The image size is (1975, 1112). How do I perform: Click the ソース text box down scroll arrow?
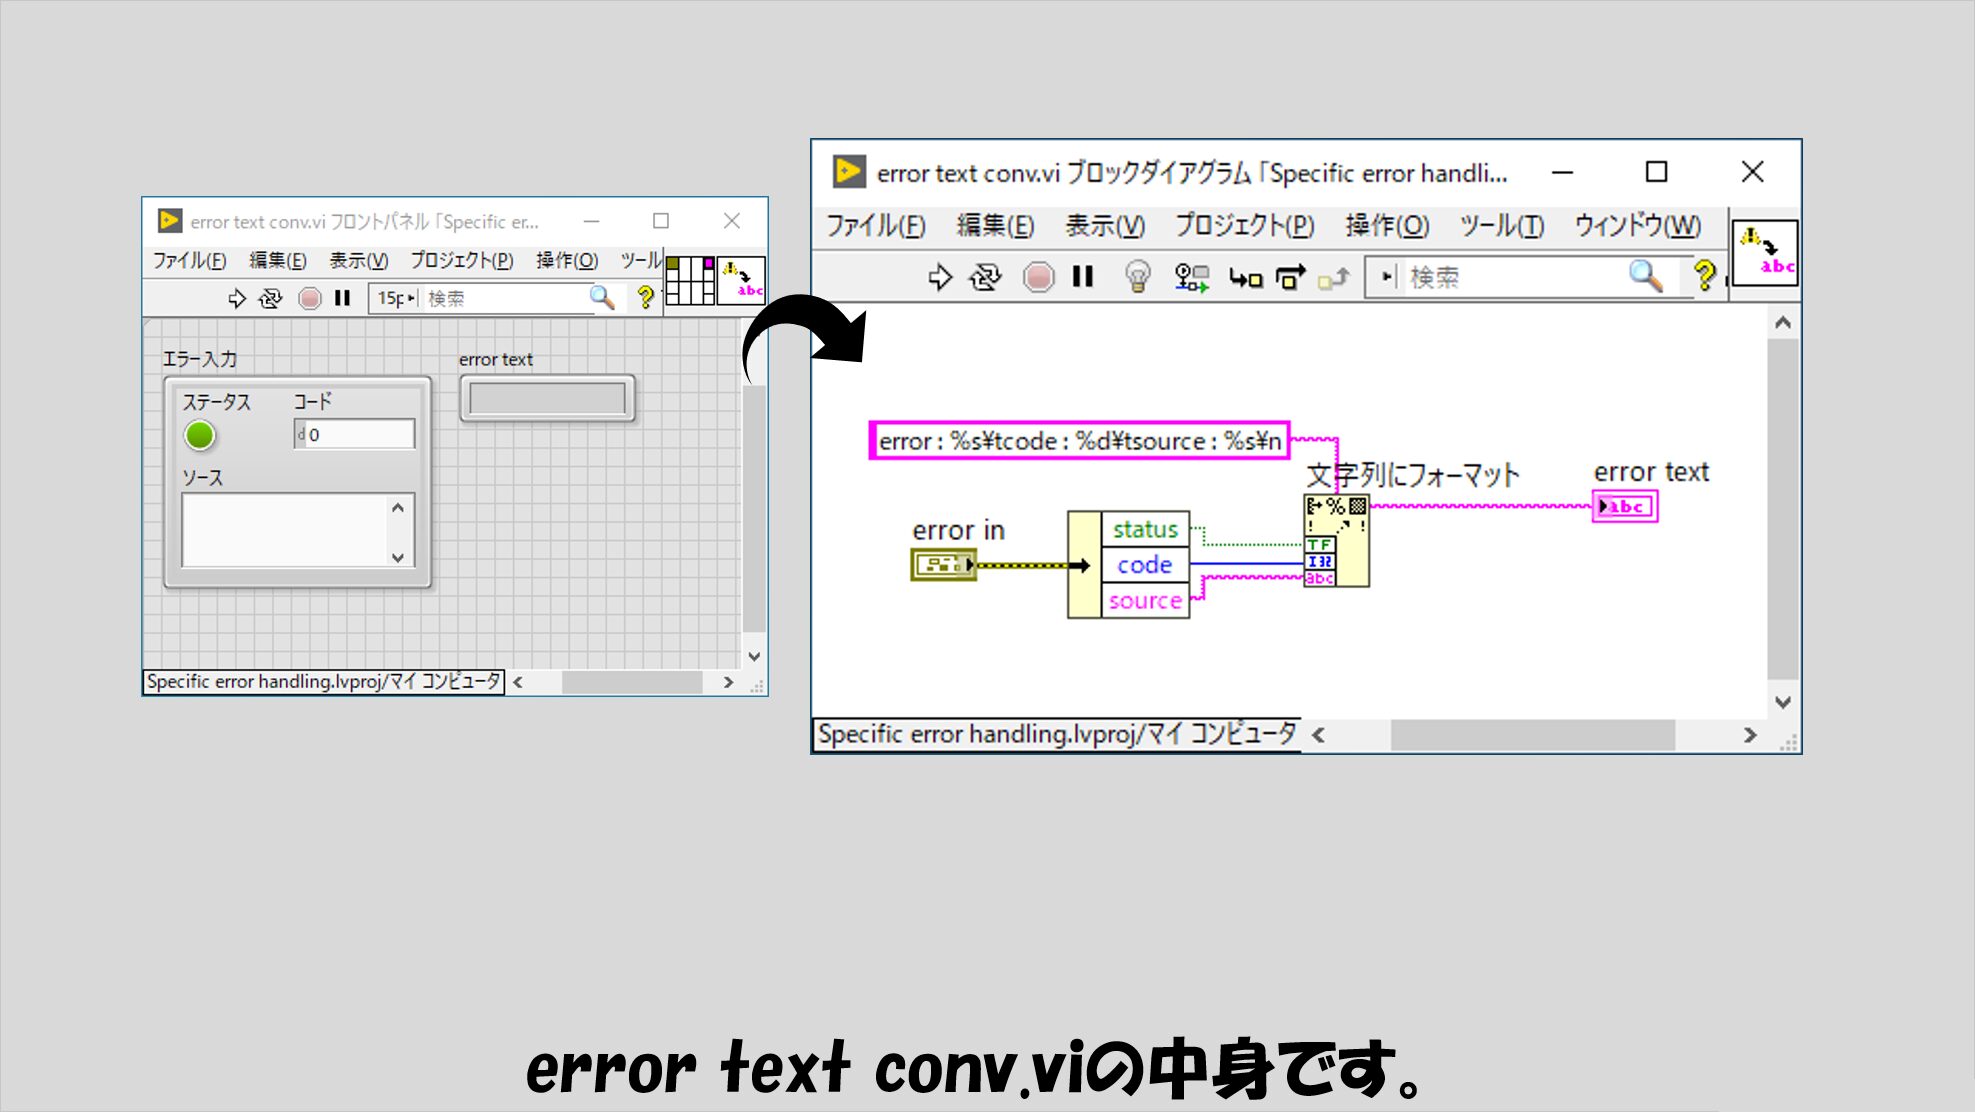click(398, 557)
